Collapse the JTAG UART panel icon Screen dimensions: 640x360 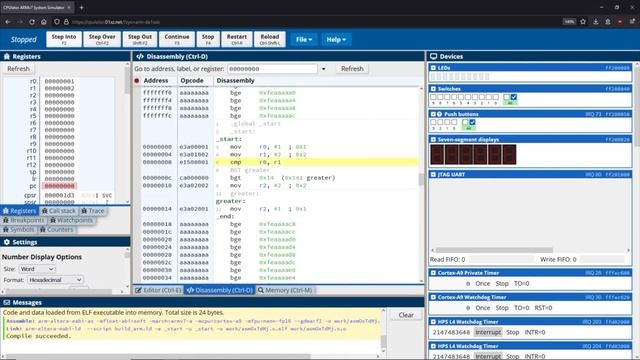coord(433,174)
